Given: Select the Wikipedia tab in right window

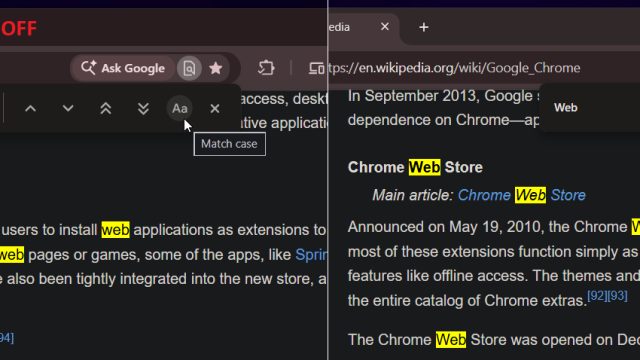Looking at the screenshot, I should 363,27.
